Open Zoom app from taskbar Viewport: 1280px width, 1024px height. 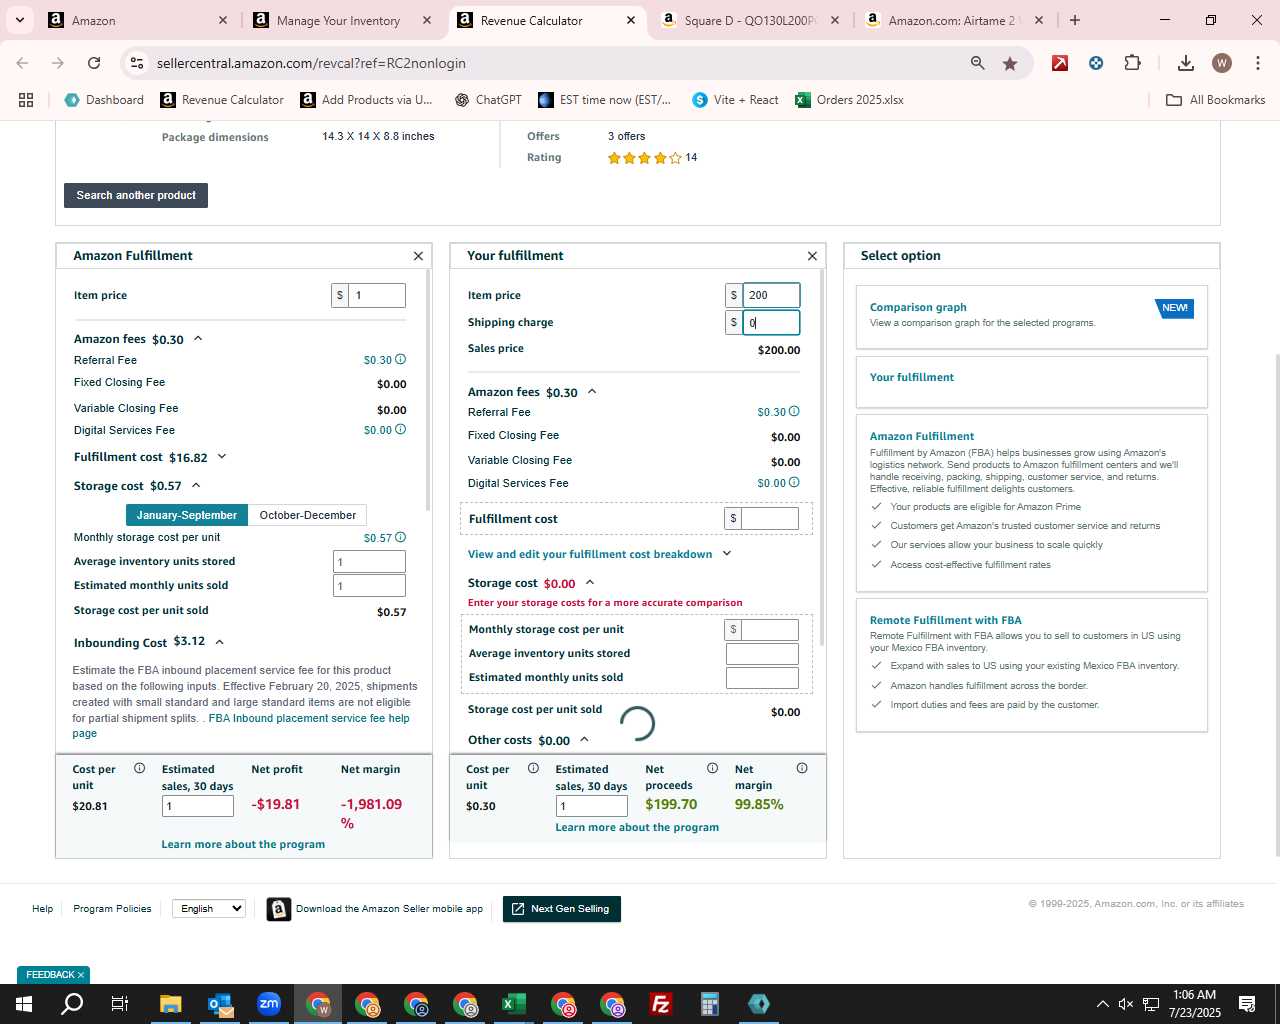point(269,1004)
